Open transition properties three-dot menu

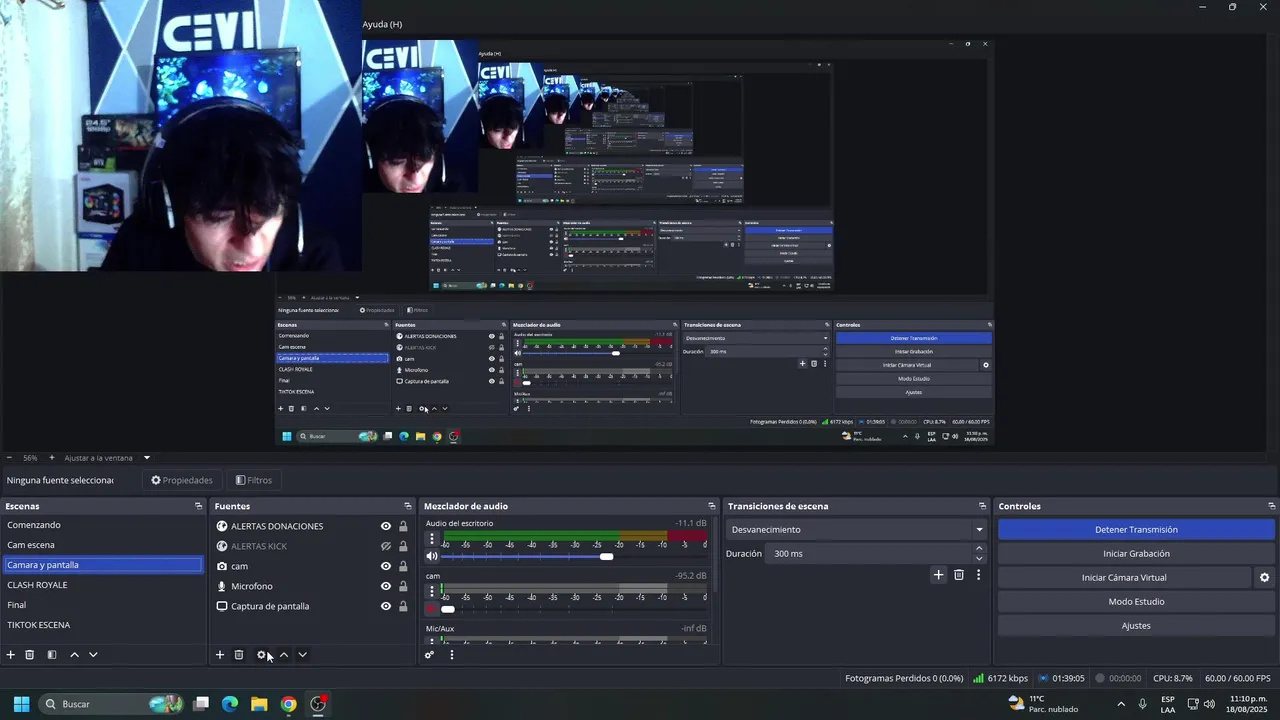tap(978, 575)
